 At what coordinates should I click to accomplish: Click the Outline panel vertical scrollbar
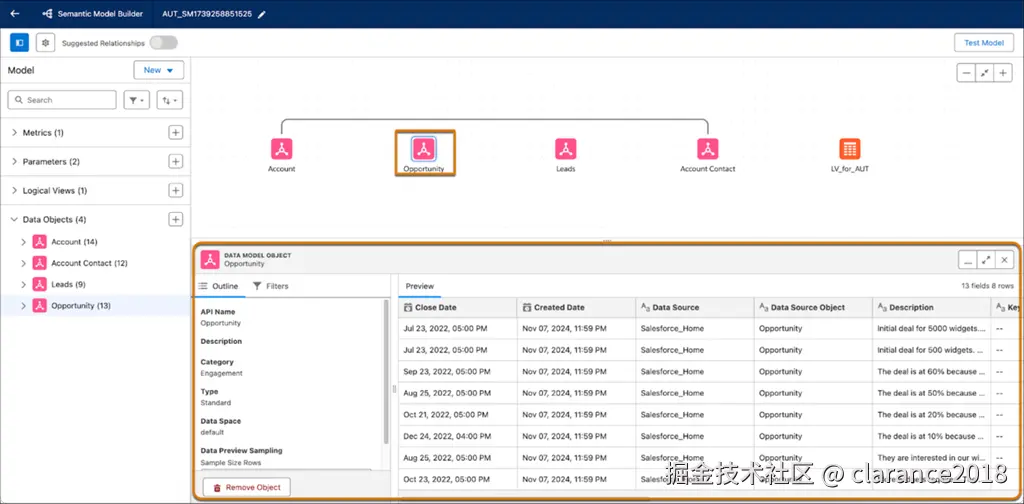(x=386, y=372)
